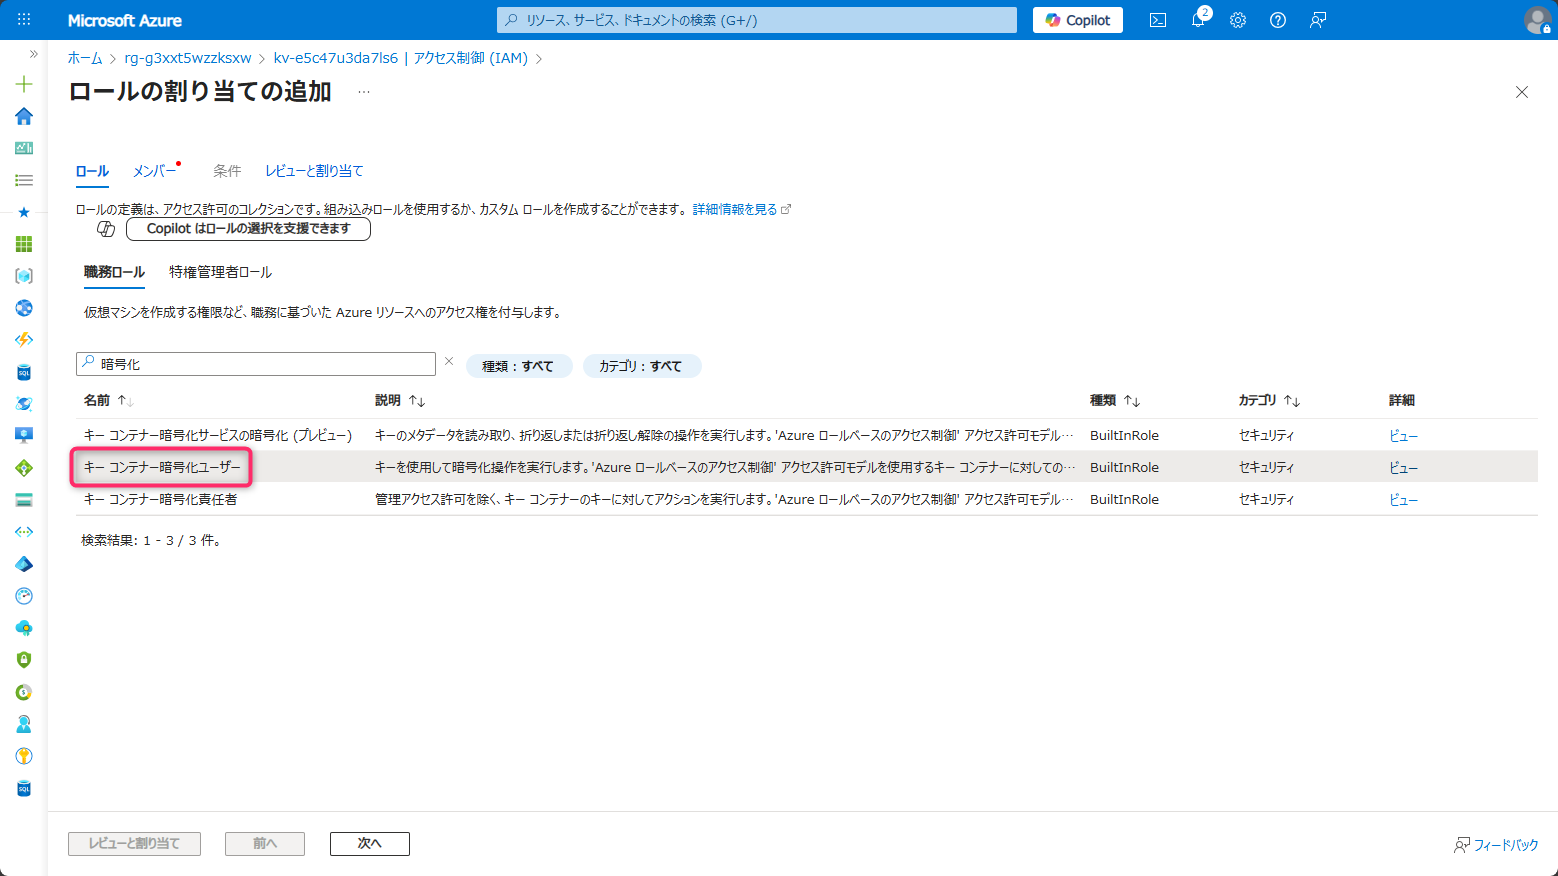Screen dimensions: 1558x876
Task: Open the feedback icon in the top bar
Action: click(1317, 19)
